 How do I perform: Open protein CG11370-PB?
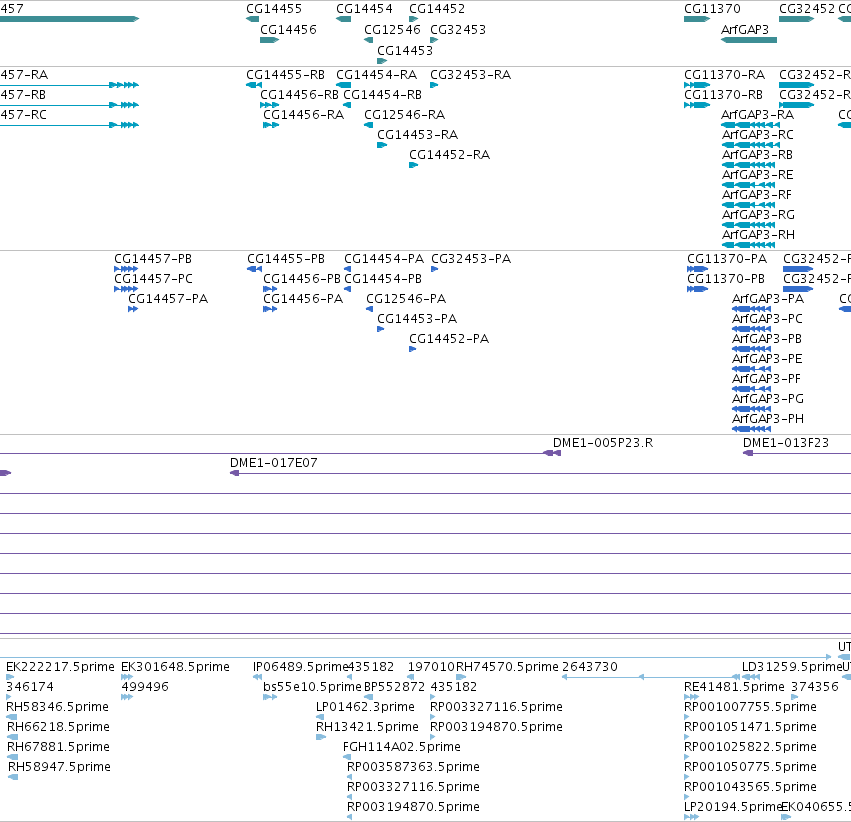pyautogui.click(x=726, y=279)
